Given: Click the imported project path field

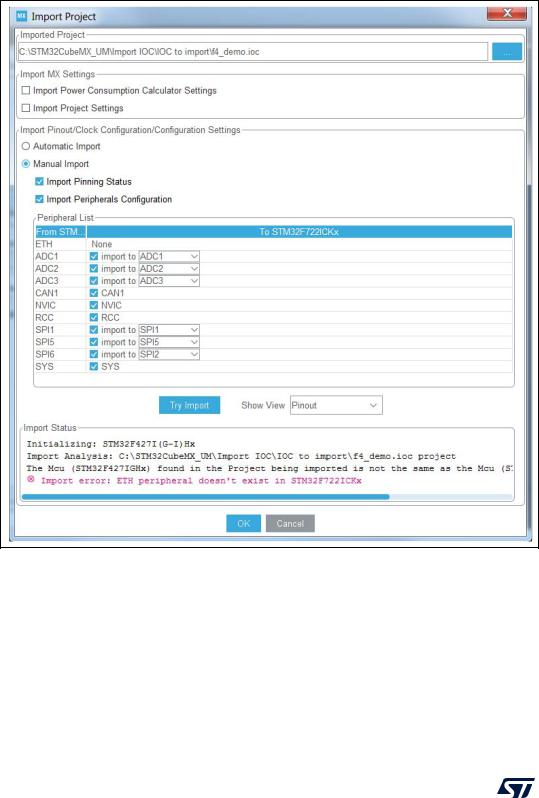Looking at the screenshot, I should point(252,52).
